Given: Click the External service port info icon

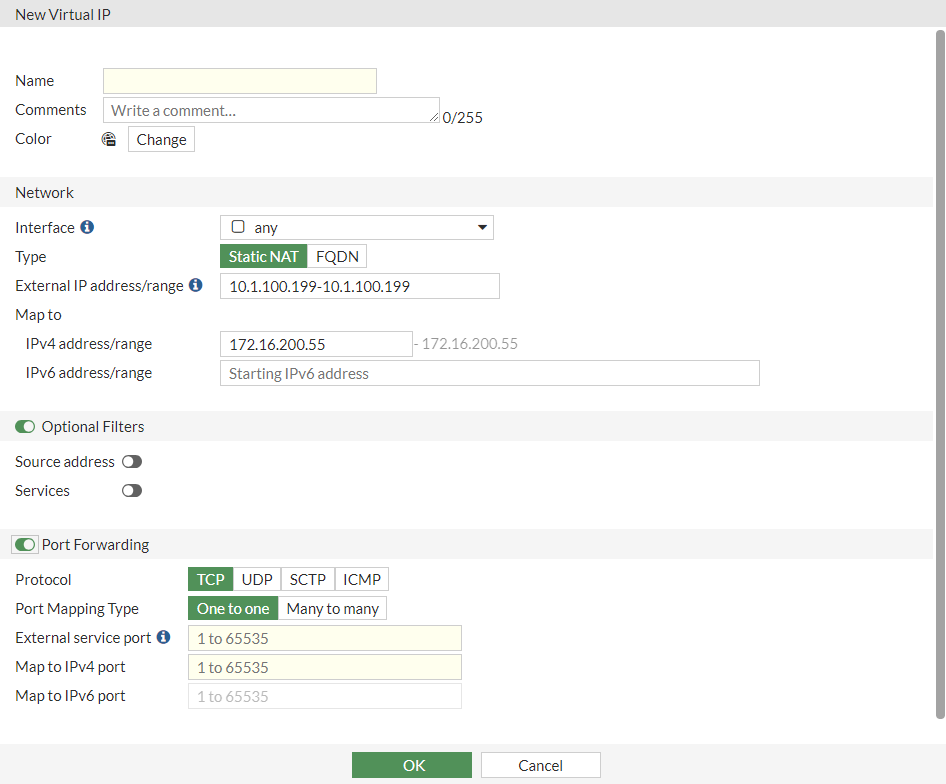Looking at the screenshot, I should (164, 637).
